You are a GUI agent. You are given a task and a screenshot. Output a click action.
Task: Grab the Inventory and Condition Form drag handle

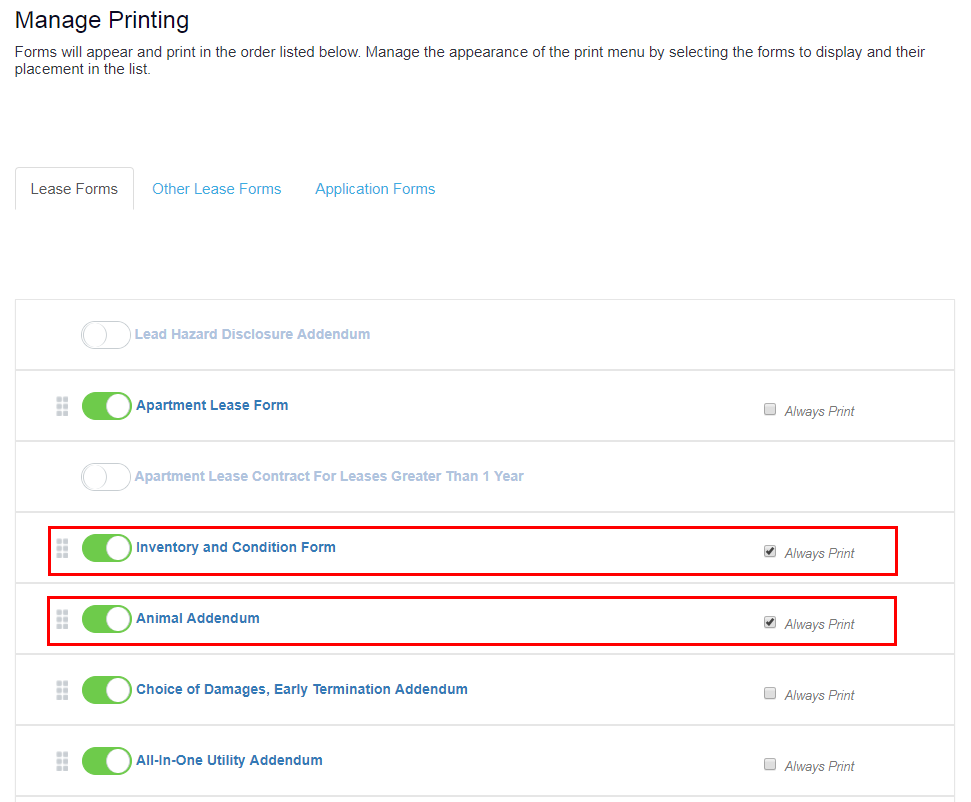click(62, 548)
